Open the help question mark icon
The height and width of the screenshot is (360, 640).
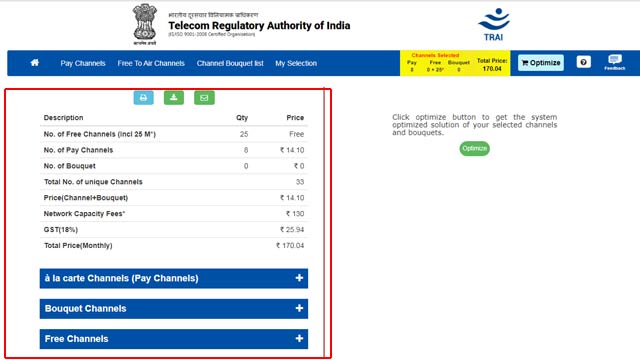tap(583, 62)
